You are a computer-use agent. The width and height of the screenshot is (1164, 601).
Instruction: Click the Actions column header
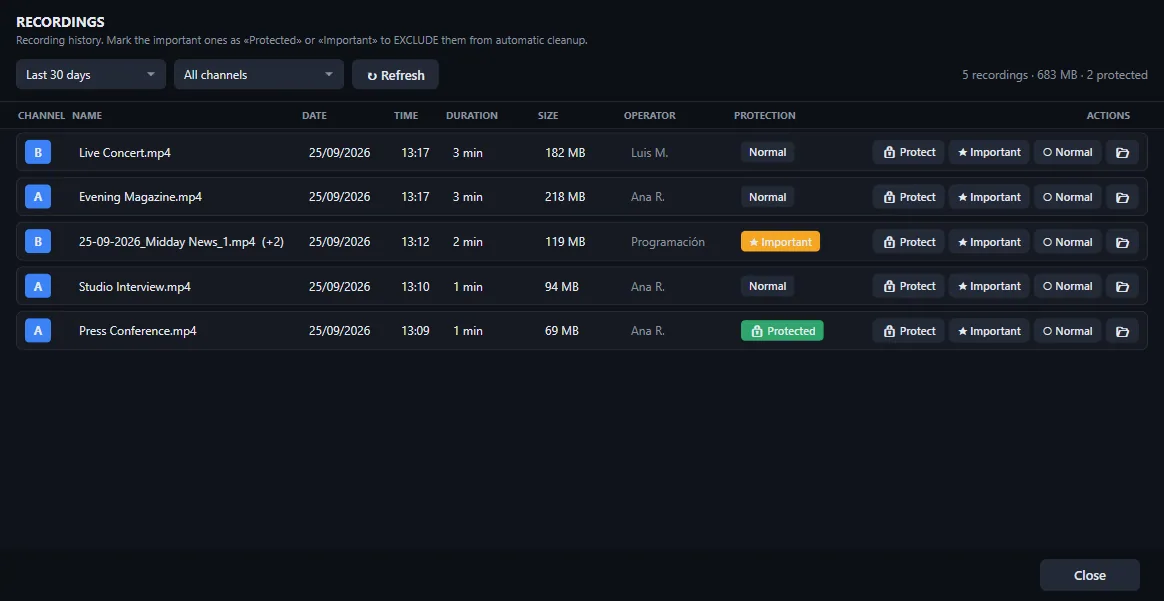point(1108,116)
